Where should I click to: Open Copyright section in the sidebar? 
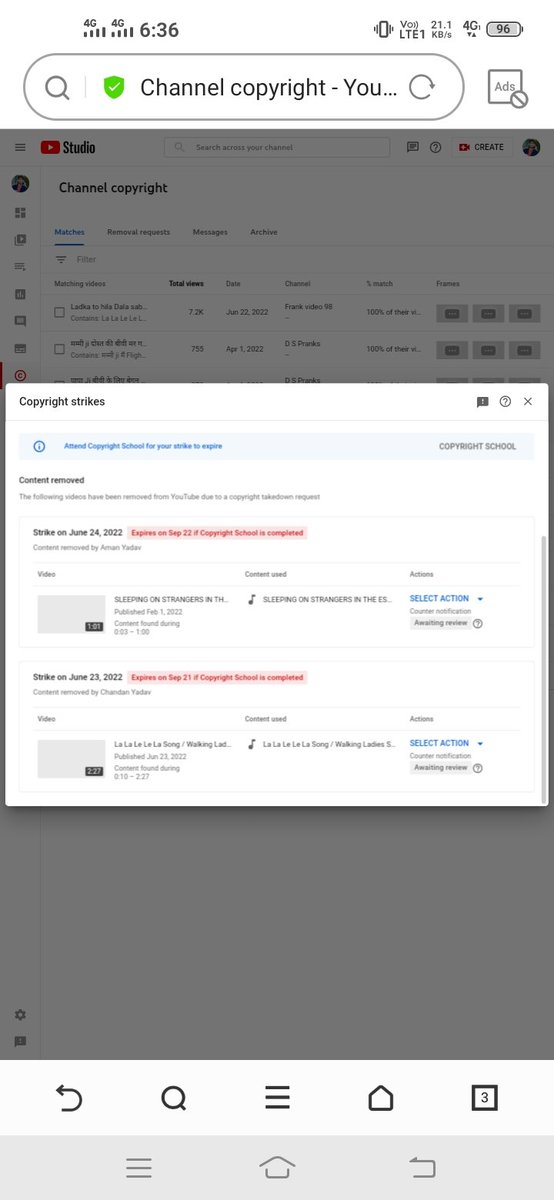click(x=20, y=375)
